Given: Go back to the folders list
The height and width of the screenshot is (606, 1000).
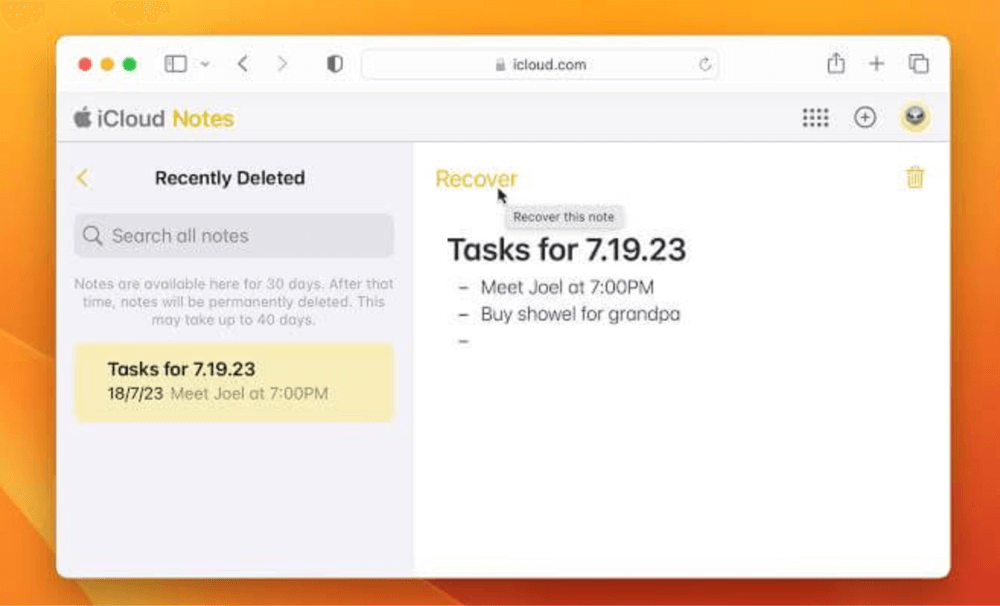Looking at the screenshot, I should (82, 178).
